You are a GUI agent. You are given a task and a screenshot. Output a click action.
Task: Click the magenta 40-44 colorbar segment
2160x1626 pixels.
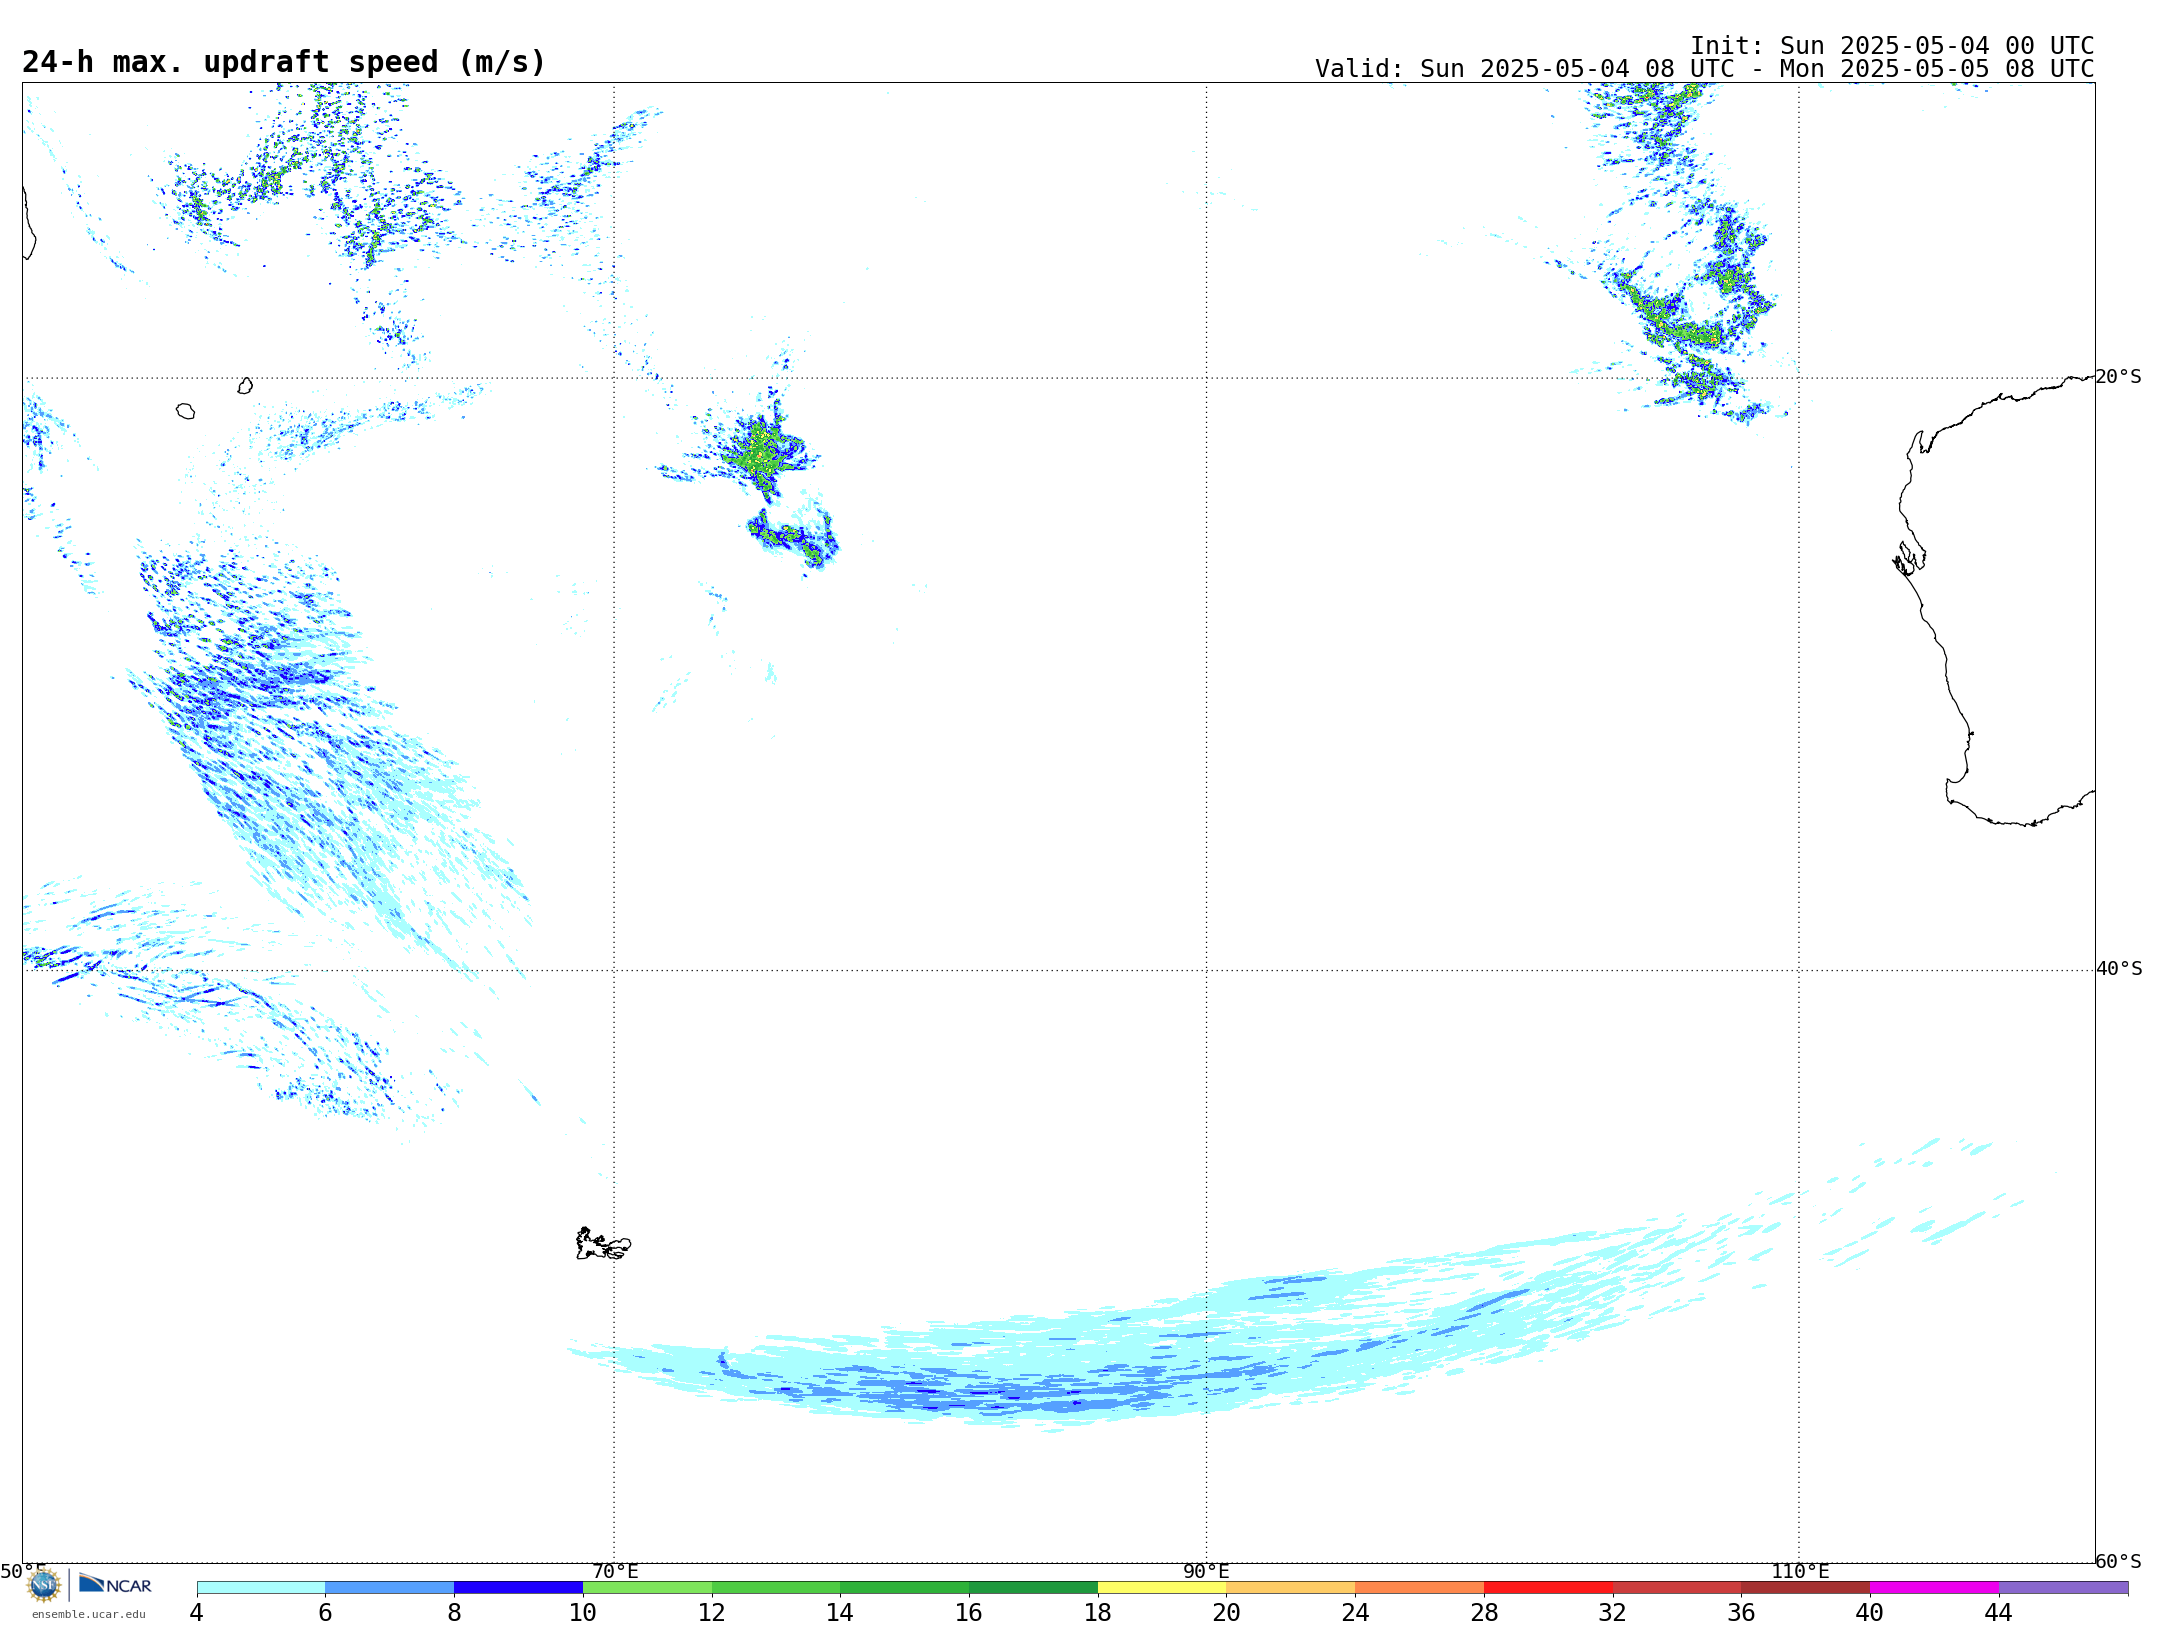(x=1935, y=1587)
